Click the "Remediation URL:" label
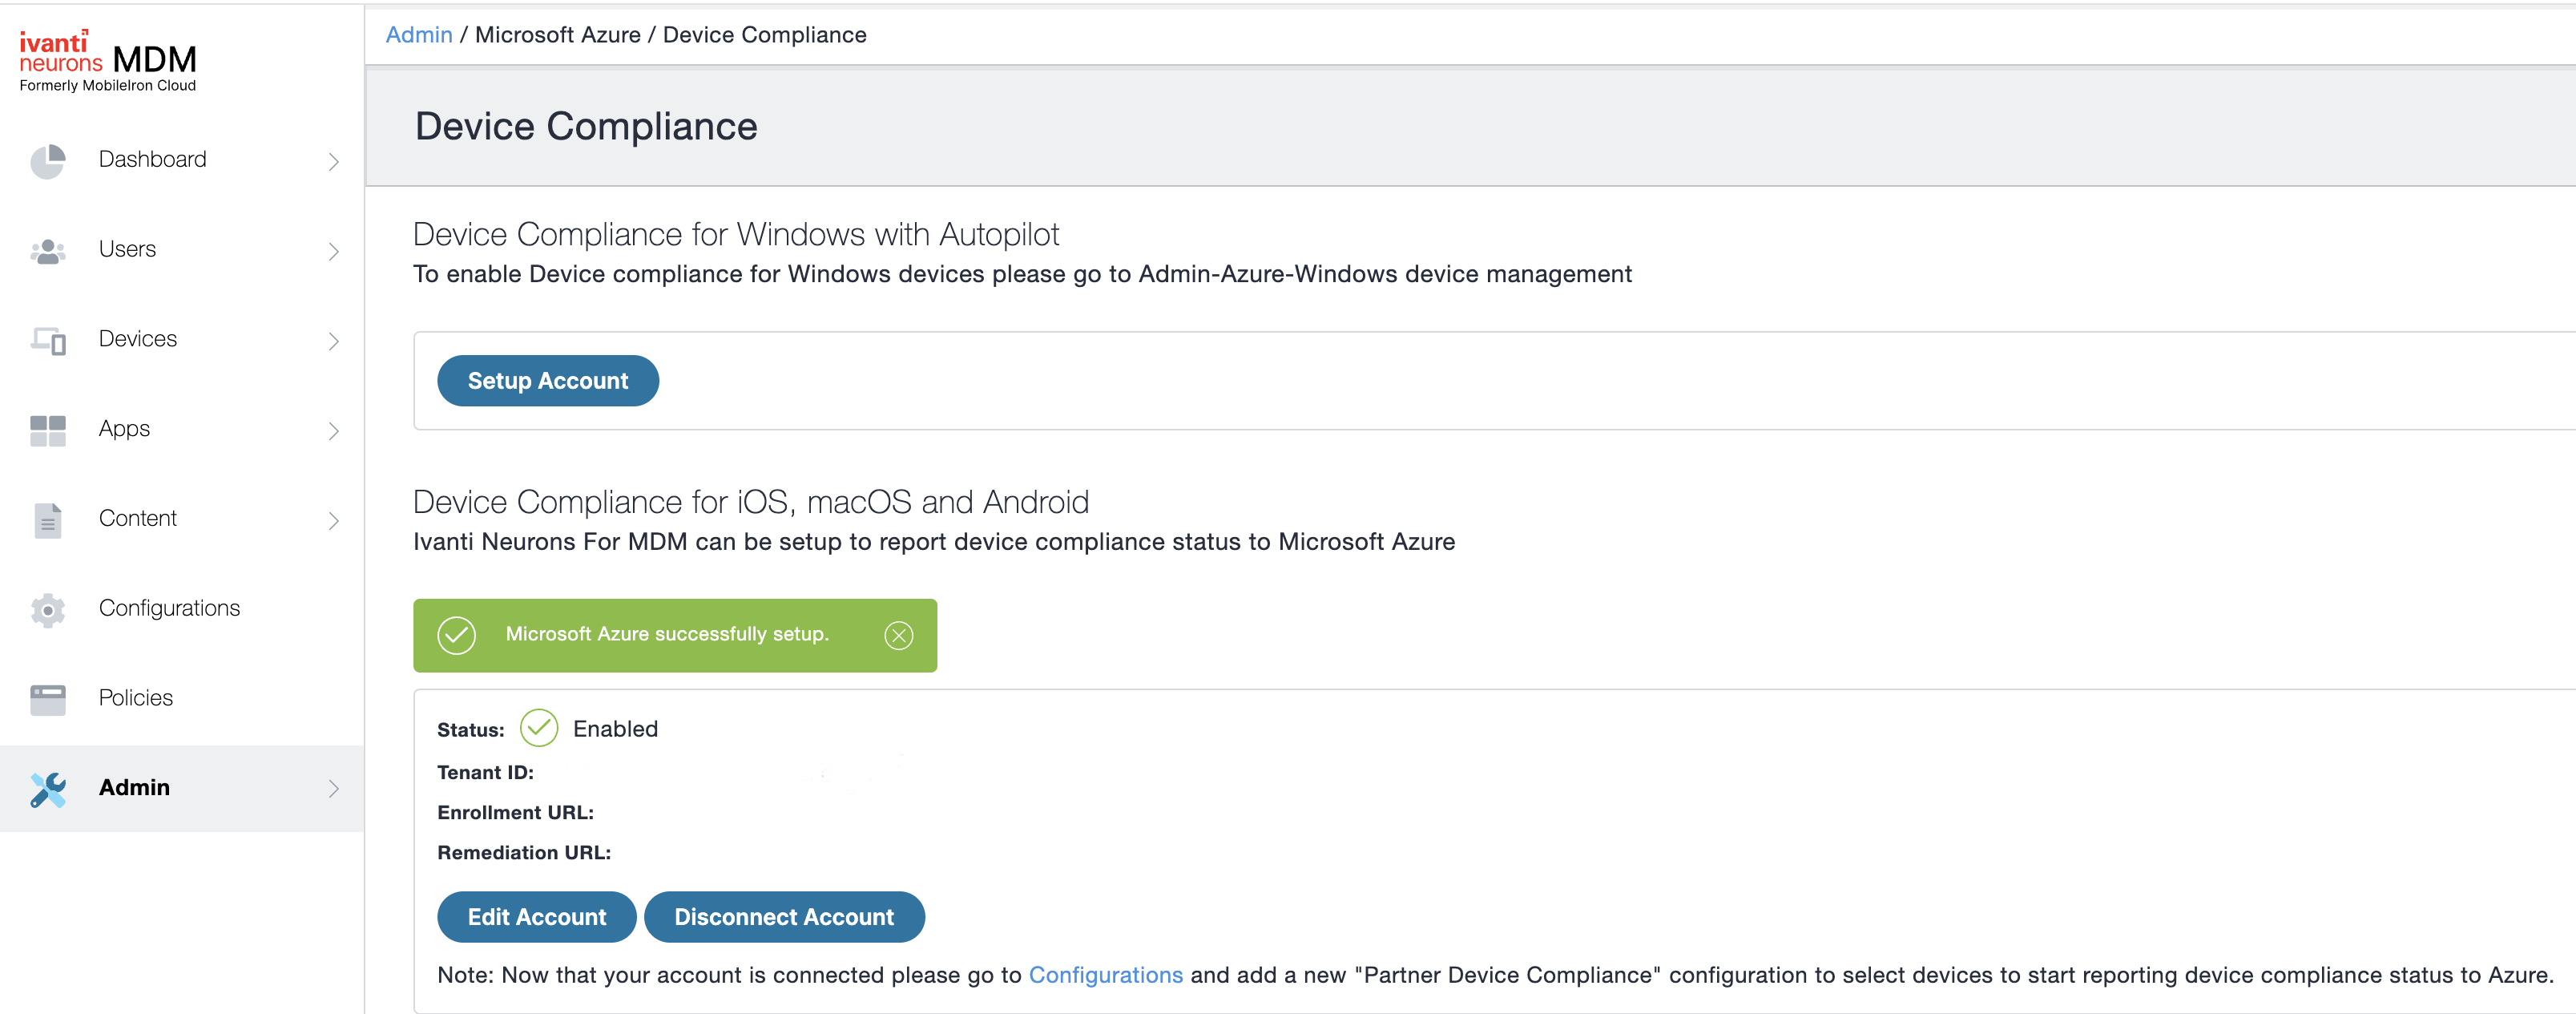The image size is (2576, 1014). (524, 852)
